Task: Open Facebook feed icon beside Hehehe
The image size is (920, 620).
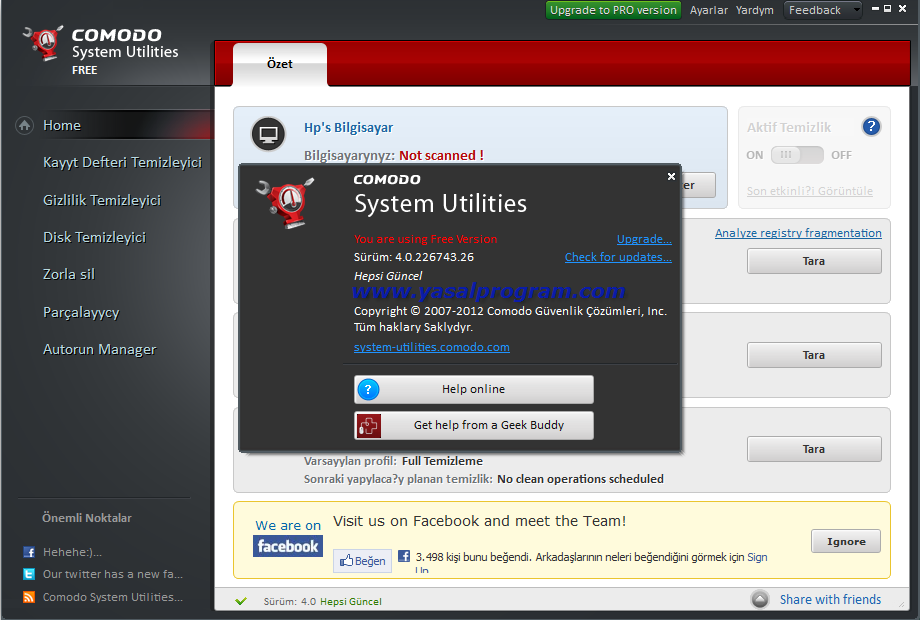Action: 29,552
